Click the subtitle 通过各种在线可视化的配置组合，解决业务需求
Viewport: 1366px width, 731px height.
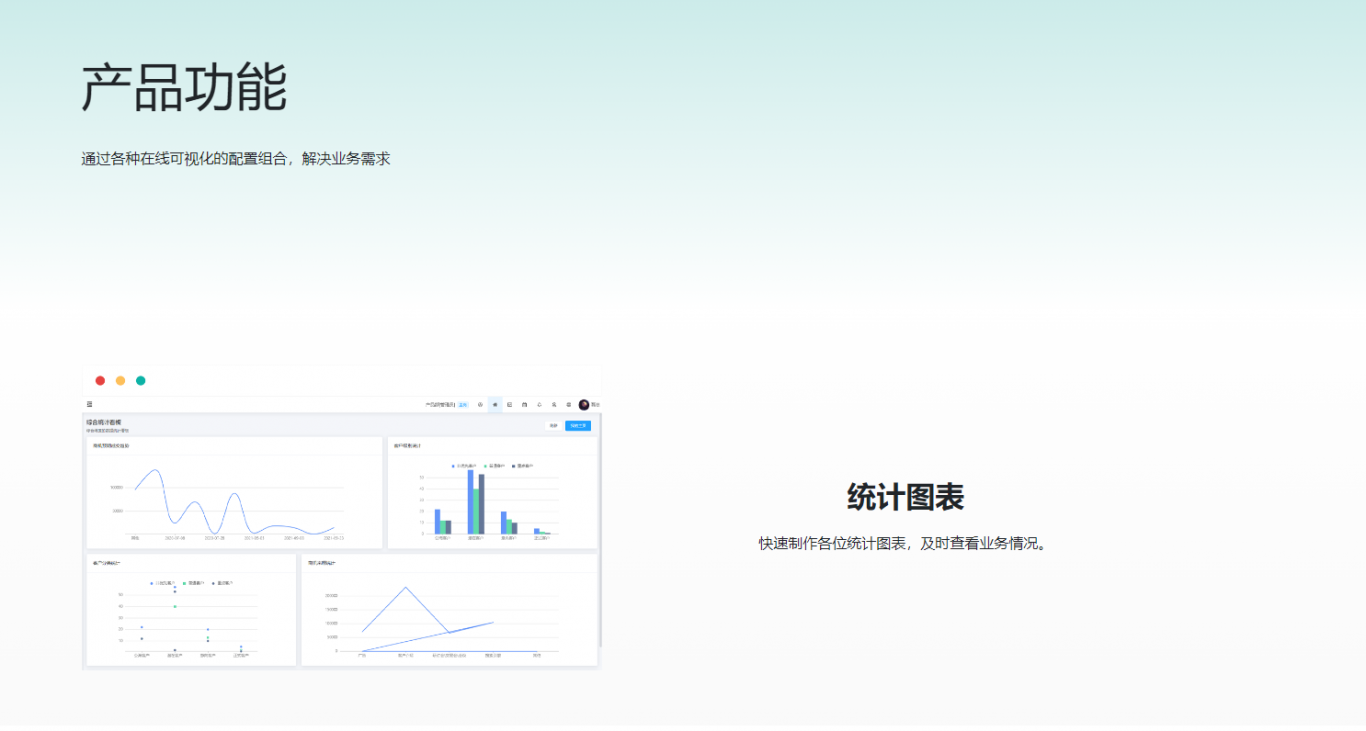[236, 158]
